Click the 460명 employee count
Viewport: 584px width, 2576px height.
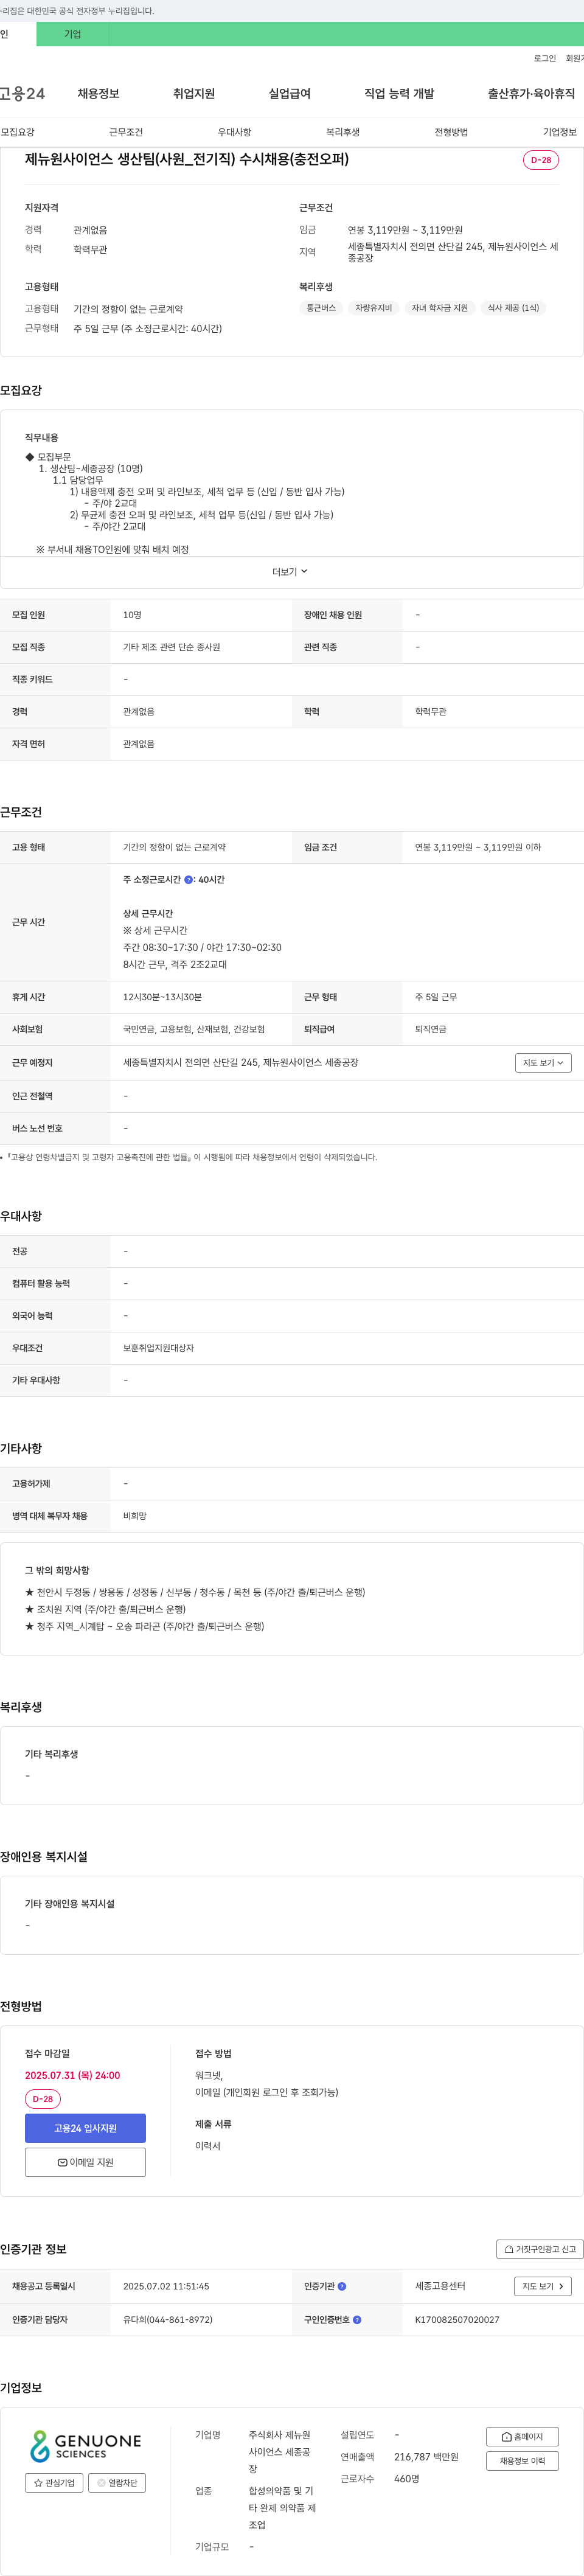pyautogui.click(x=407, y=2479)
